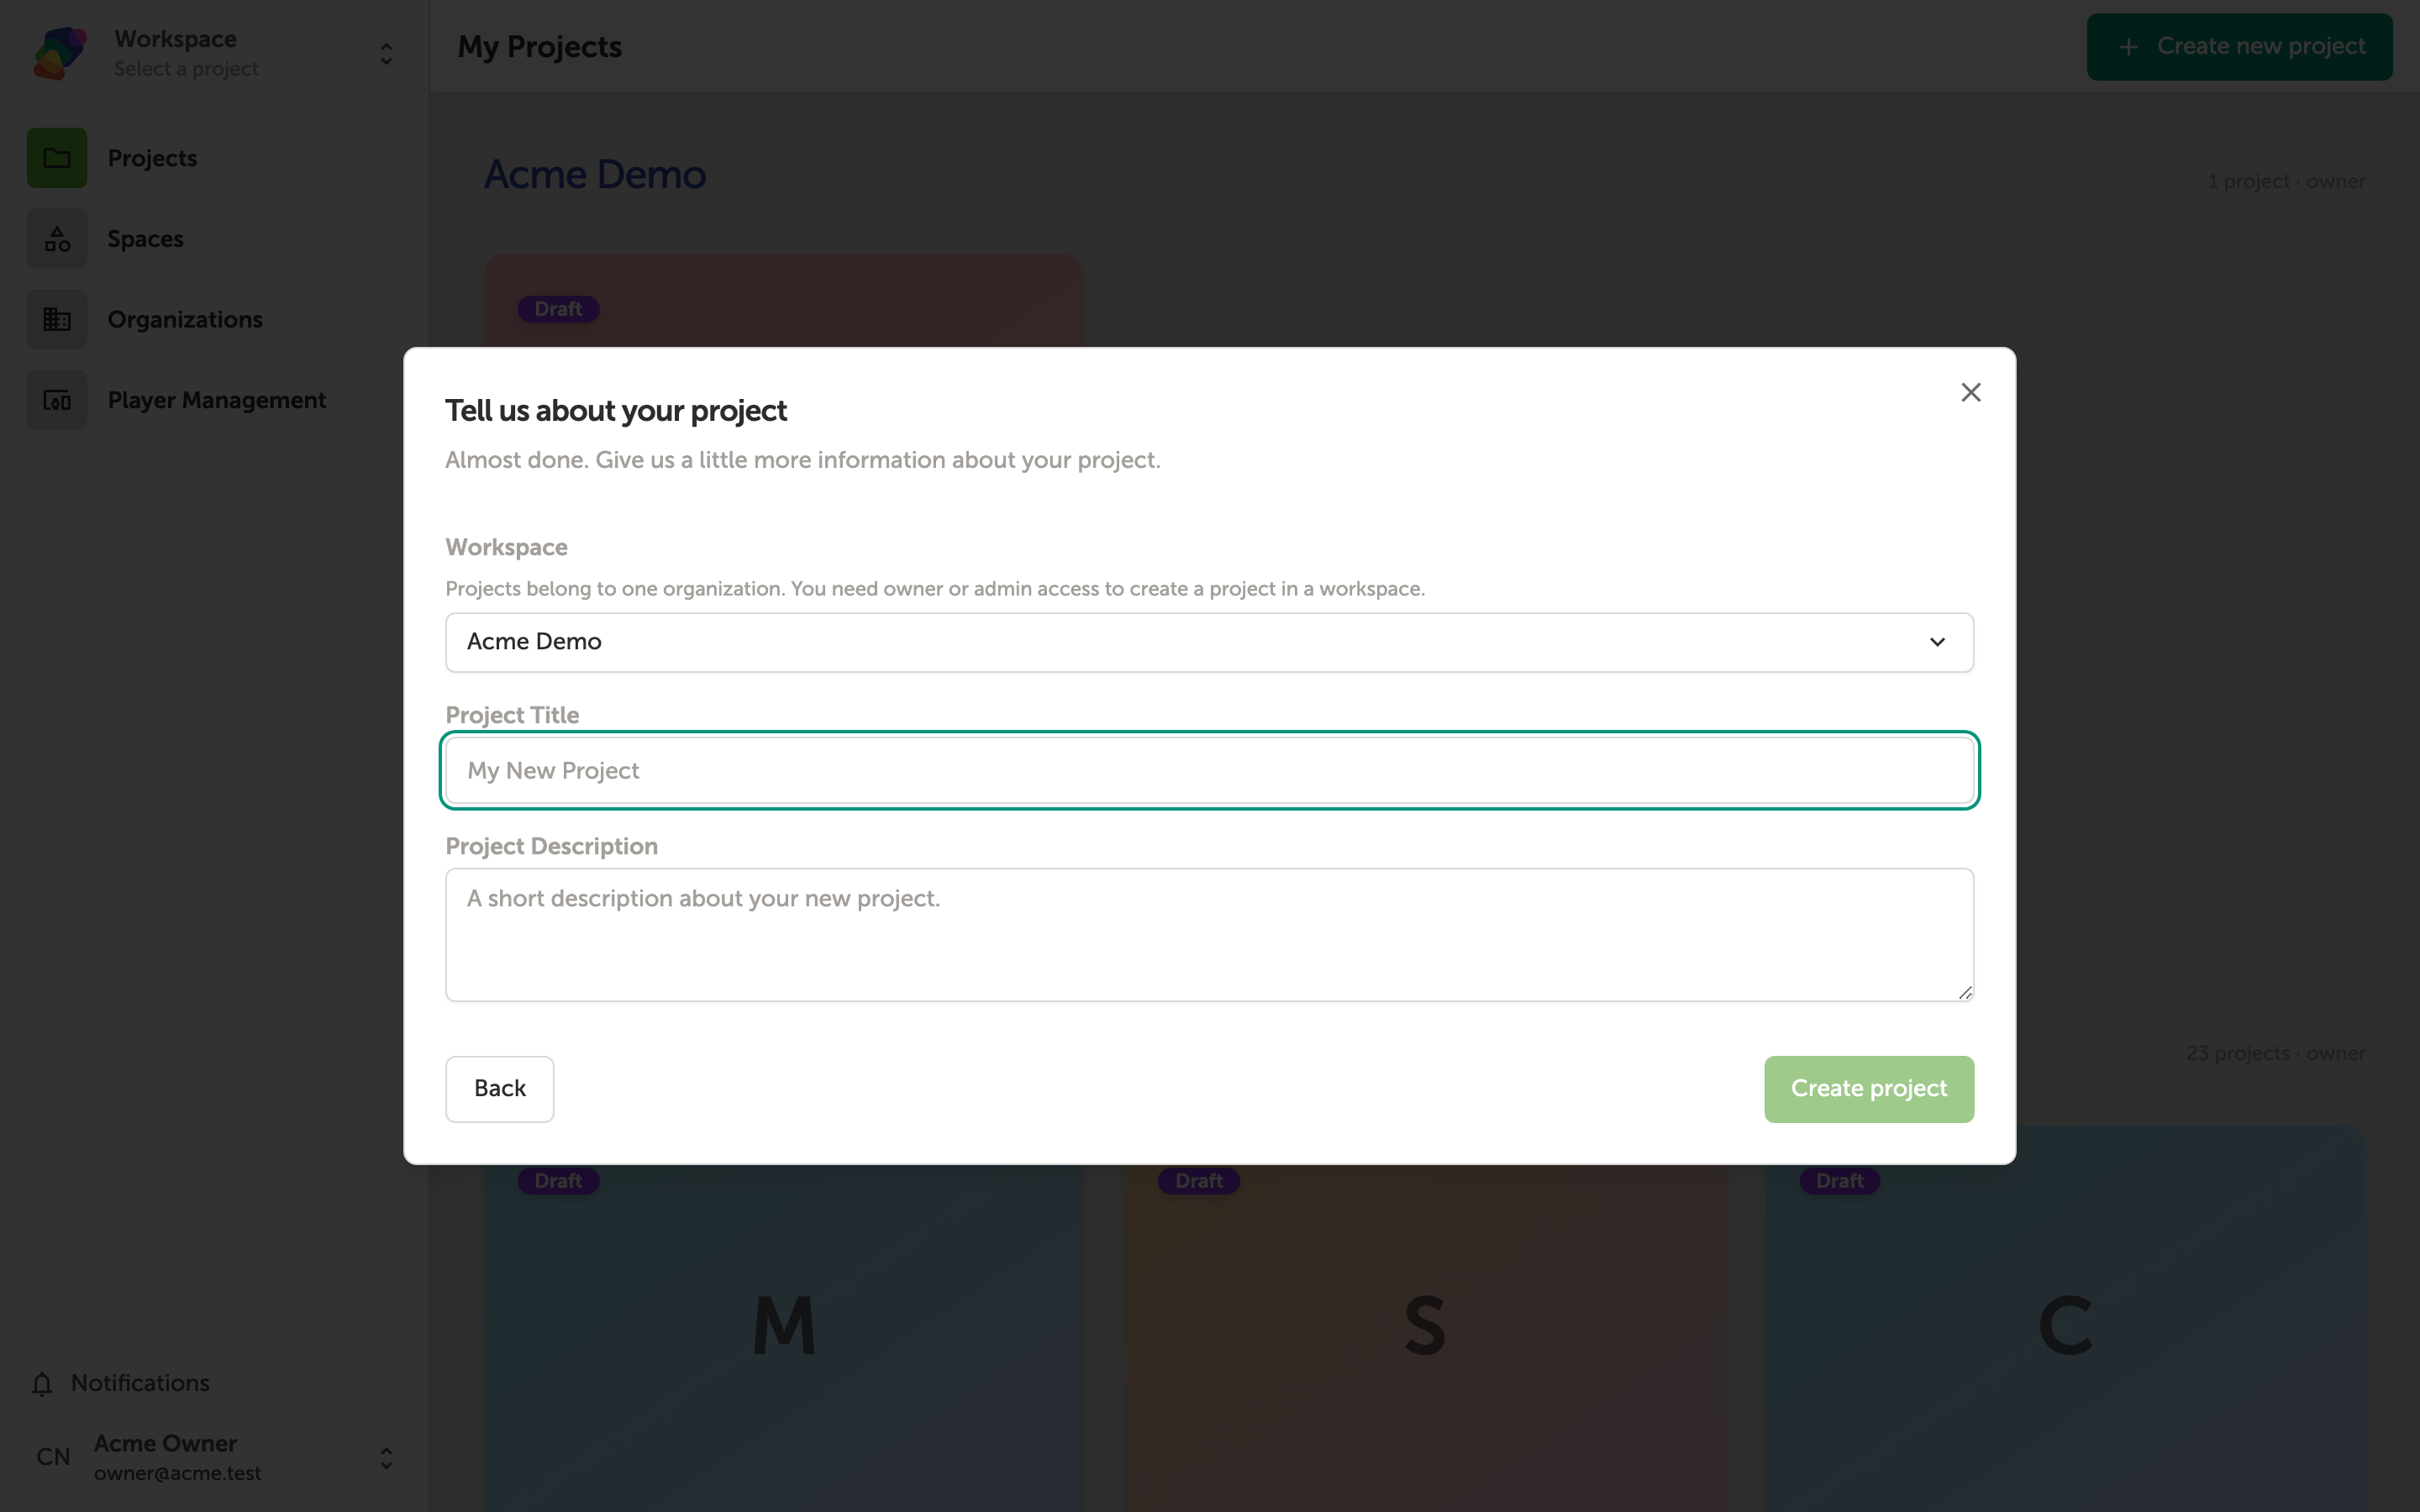Viewport: 2420px width, 1512px height.
Task: Open the Acme Demo workspace dropdown
Action: [x=1209, y=642]
